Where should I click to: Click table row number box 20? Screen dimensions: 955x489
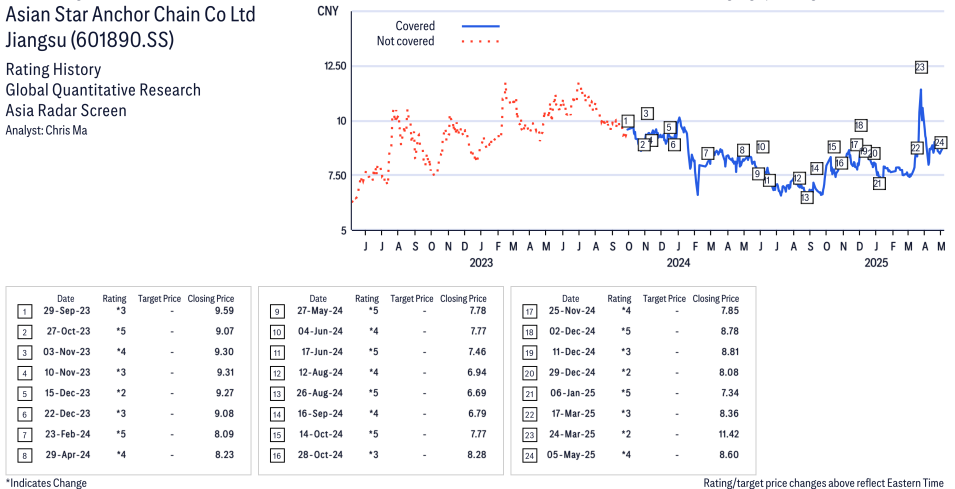[x=529, y=374]
